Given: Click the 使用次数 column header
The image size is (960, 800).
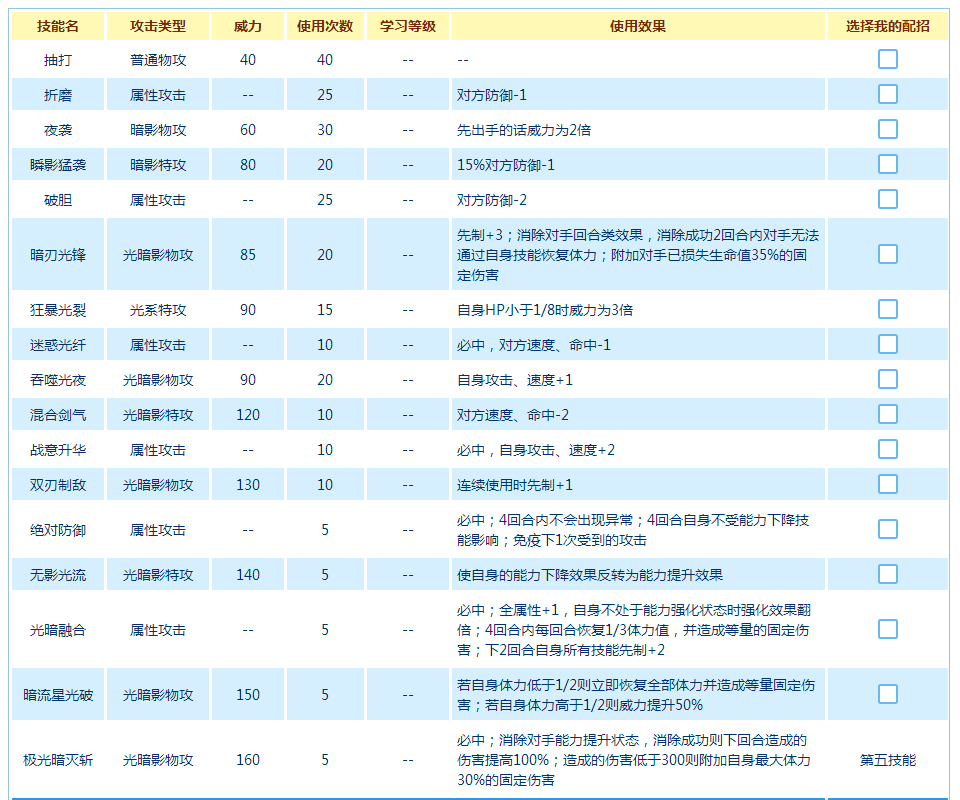Looking at the screenshot, I should pyautogui.click(x=324, y=26).
